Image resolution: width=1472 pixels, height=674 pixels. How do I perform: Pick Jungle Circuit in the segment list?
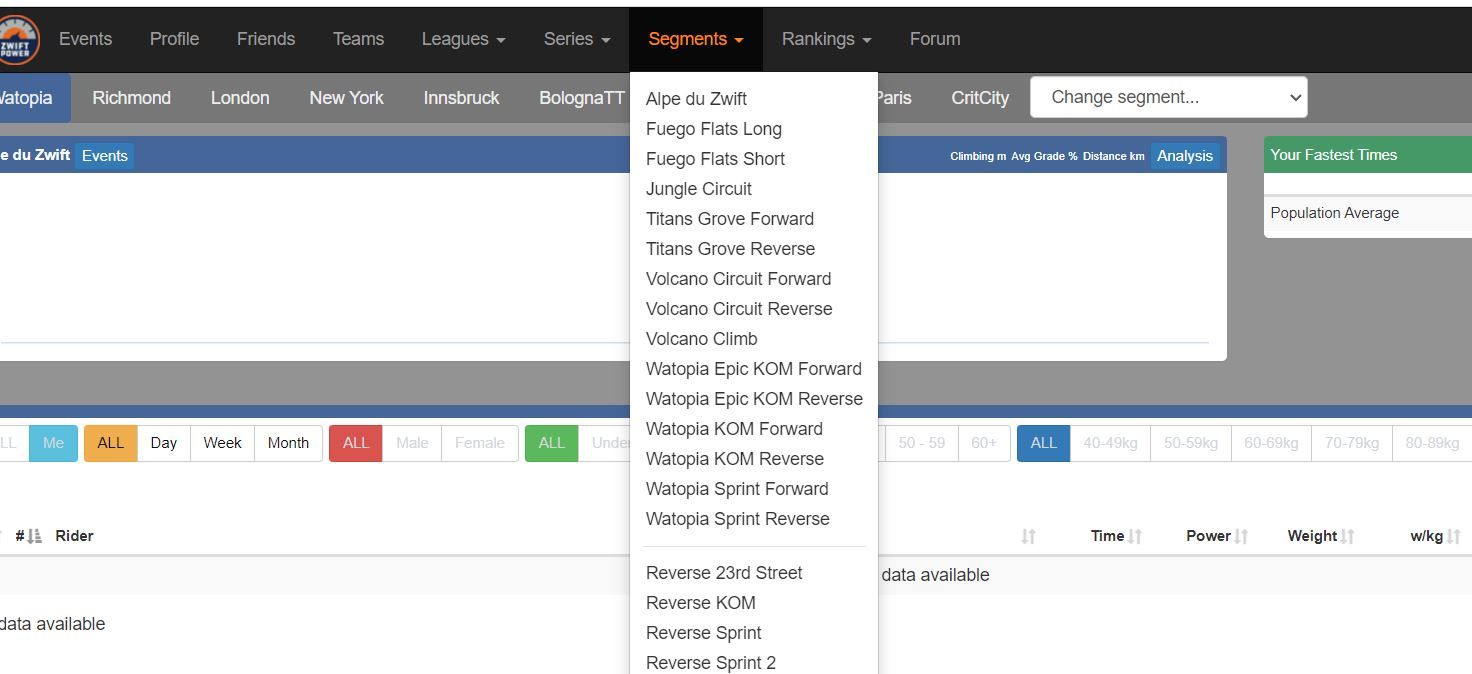[698, 189]
